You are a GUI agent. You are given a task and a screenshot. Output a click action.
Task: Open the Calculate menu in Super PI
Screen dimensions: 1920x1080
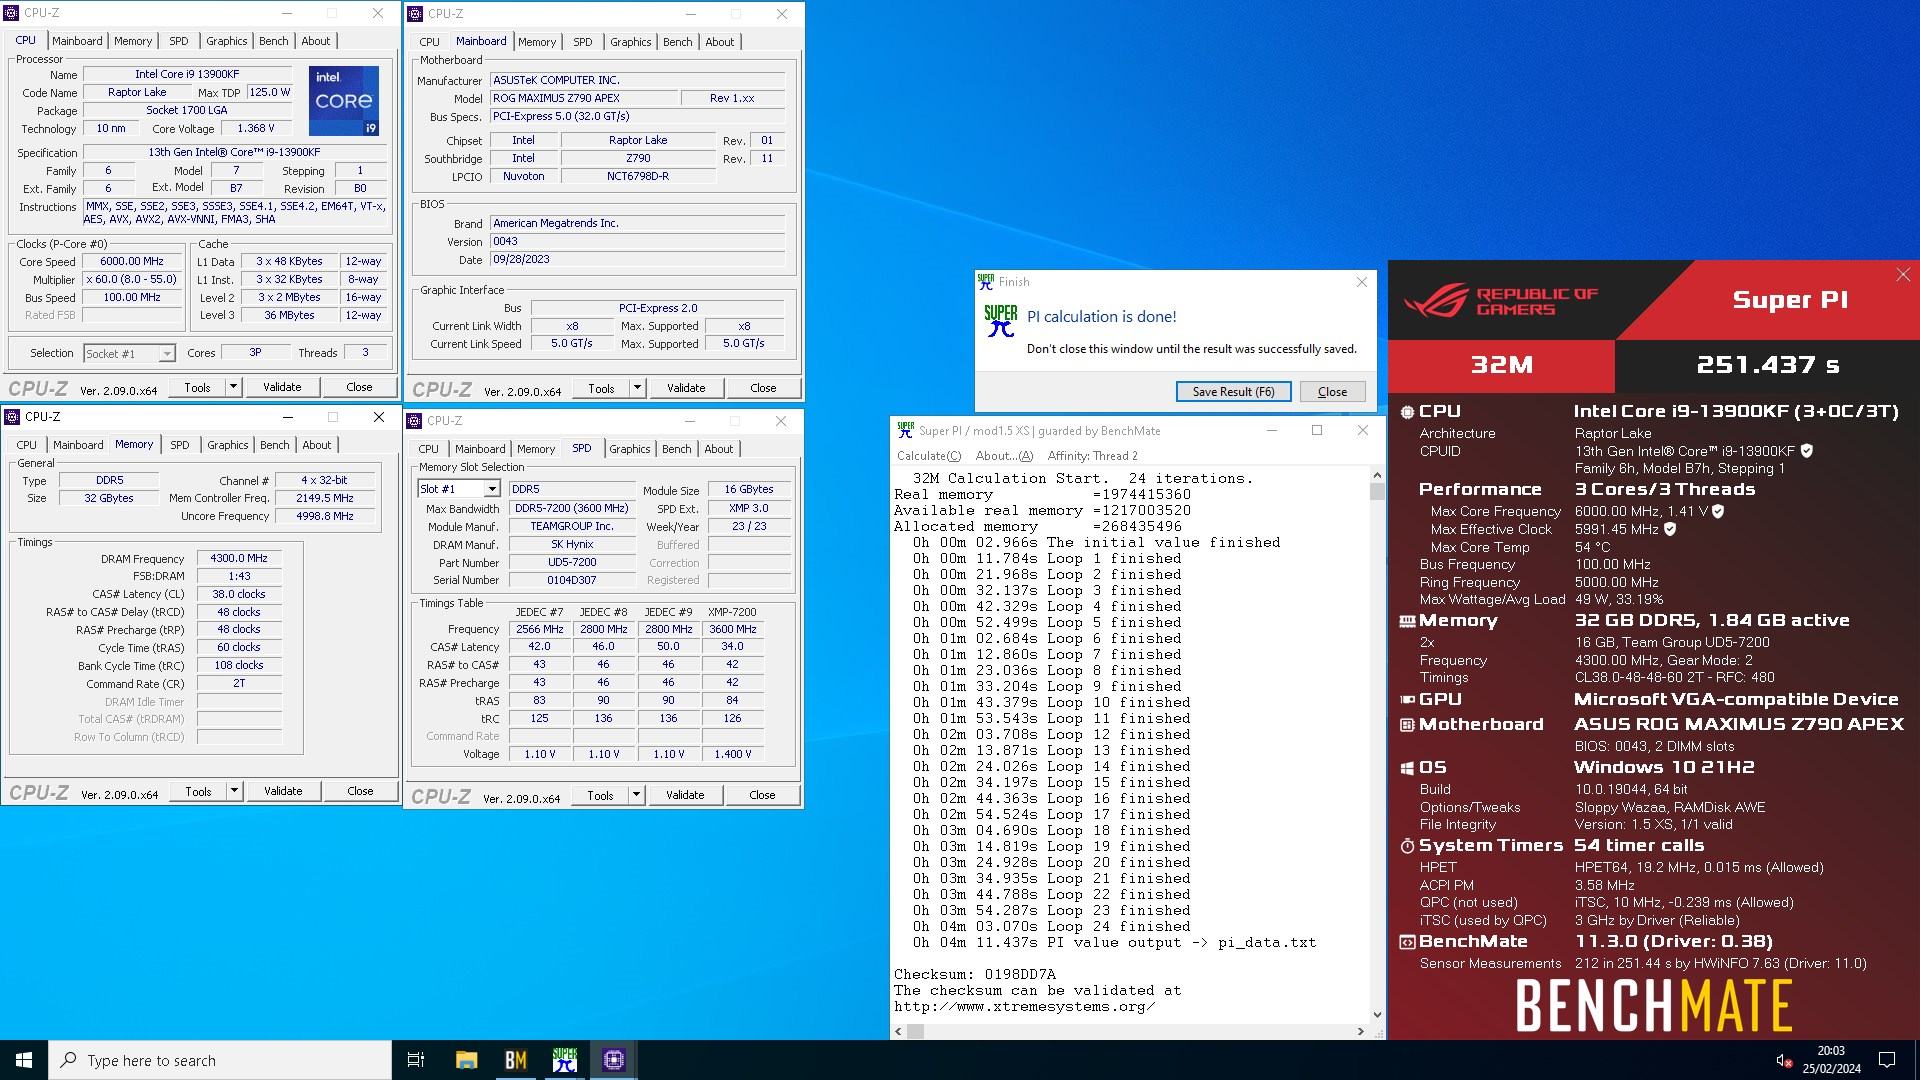tap(929, 456)
